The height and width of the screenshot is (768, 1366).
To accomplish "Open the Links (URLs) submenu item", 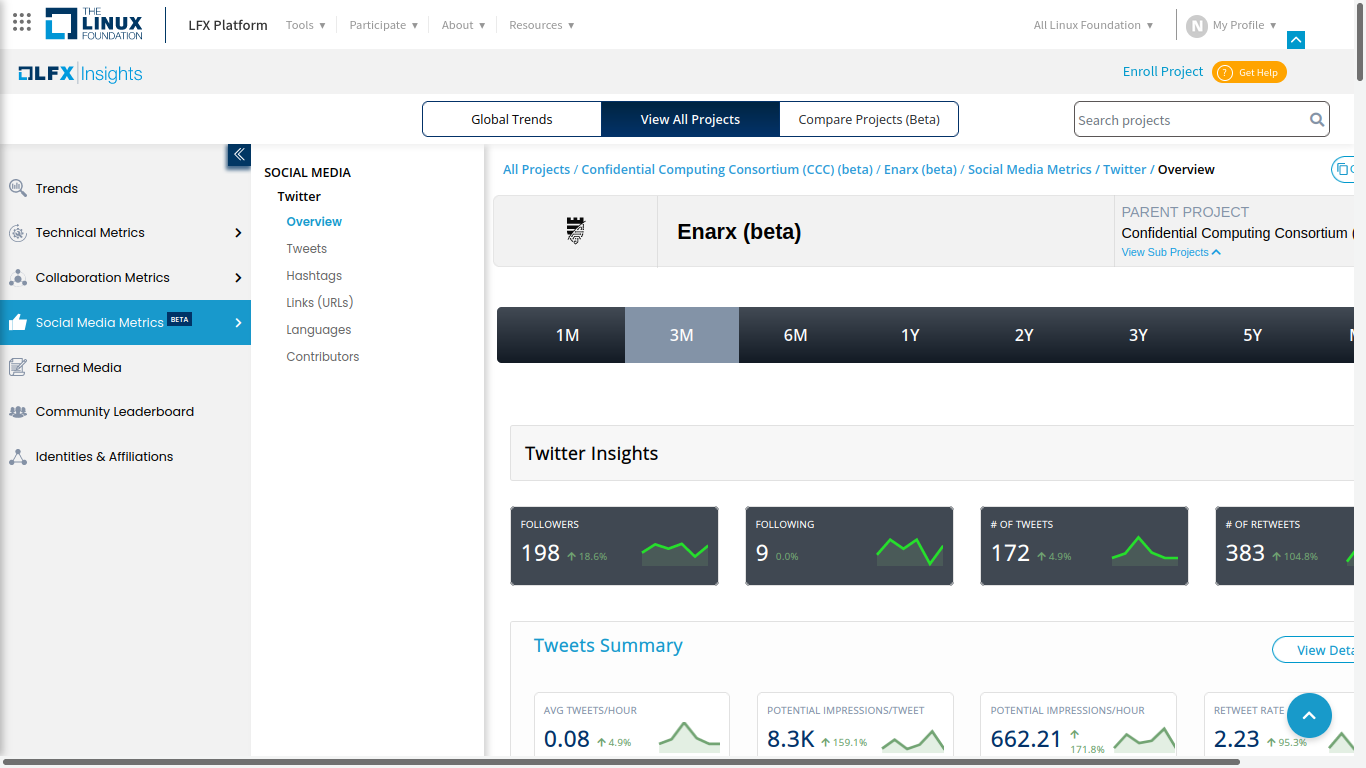I will coord(320,303).
